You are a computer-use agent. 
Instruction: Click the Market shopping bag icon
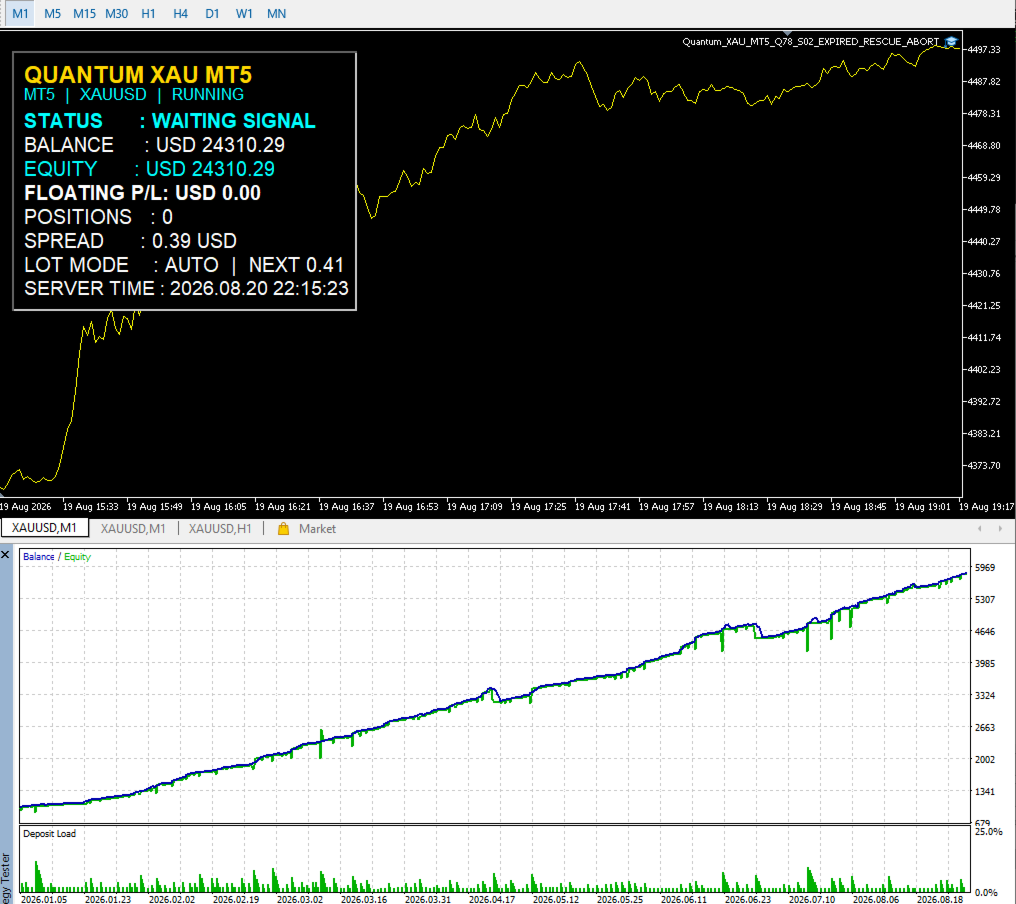[x=283, y=529]
